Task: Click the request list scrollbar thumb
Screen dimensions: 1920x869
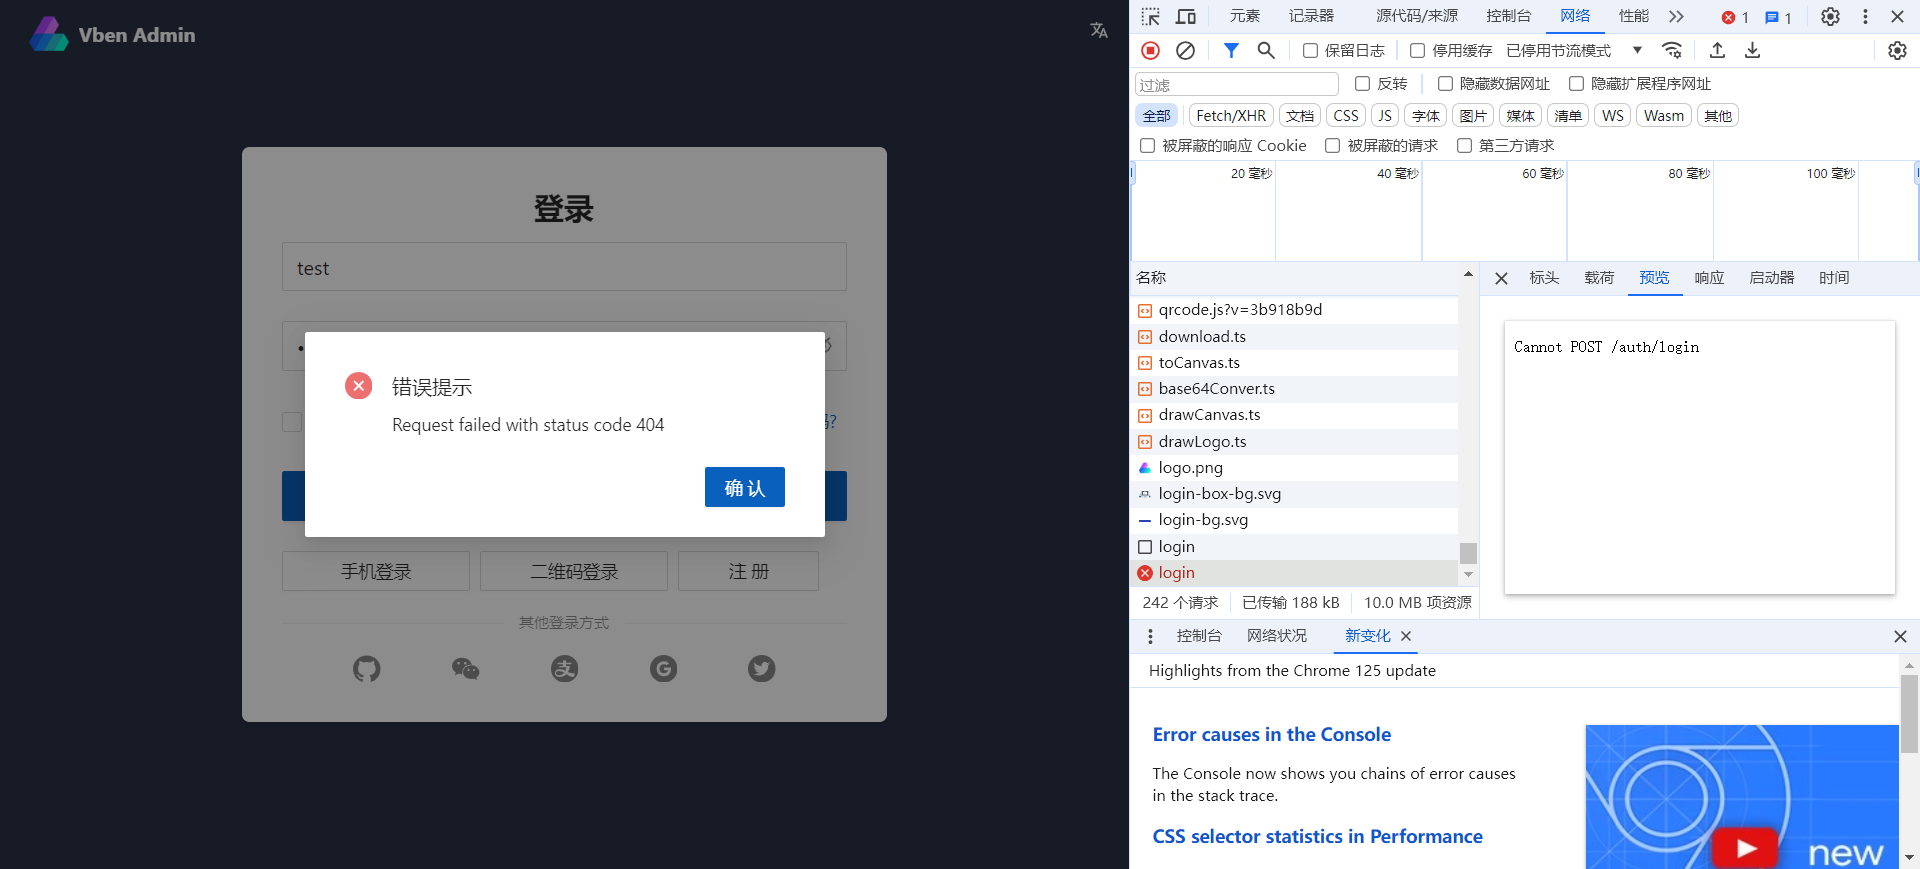Action: (1468, 553)
